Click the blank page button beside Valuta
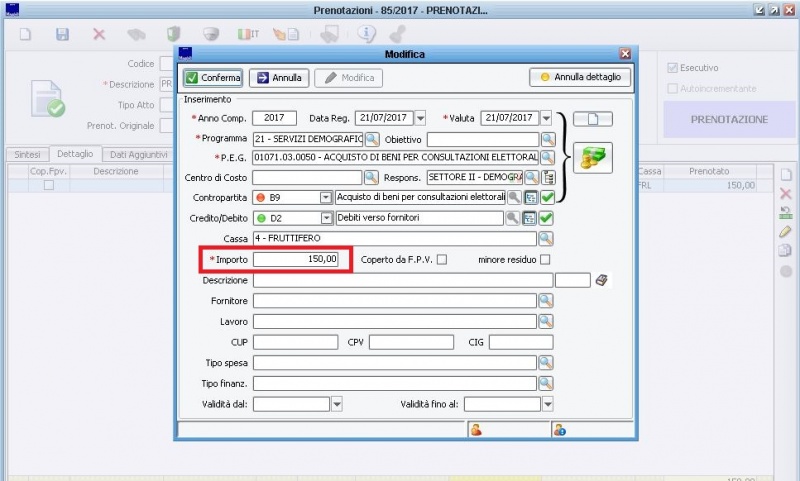Viewport: 800px width, 481px height. (x=593, y=119)
